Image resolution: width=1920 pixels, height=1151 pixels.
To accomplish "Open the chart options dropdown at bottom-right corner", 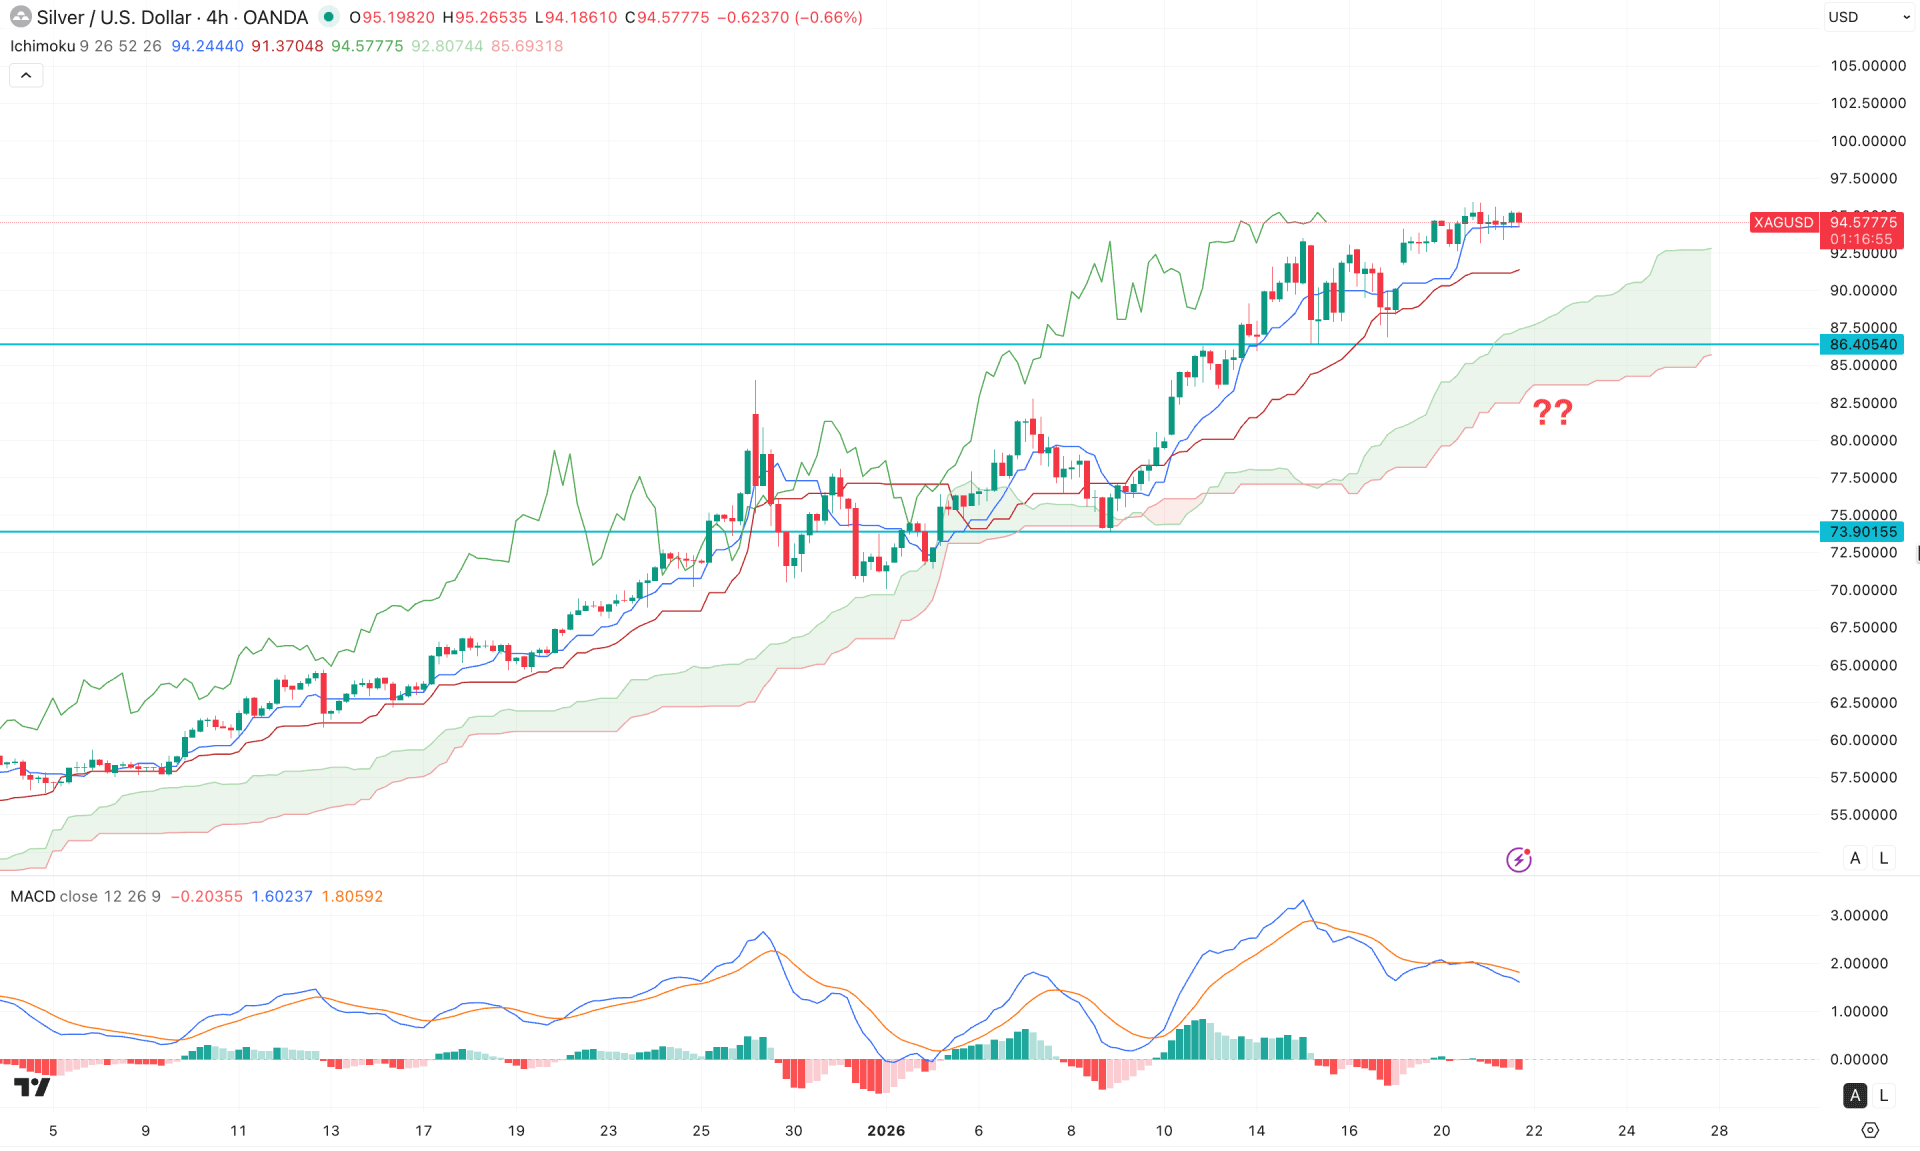I will point(1871,1130).
